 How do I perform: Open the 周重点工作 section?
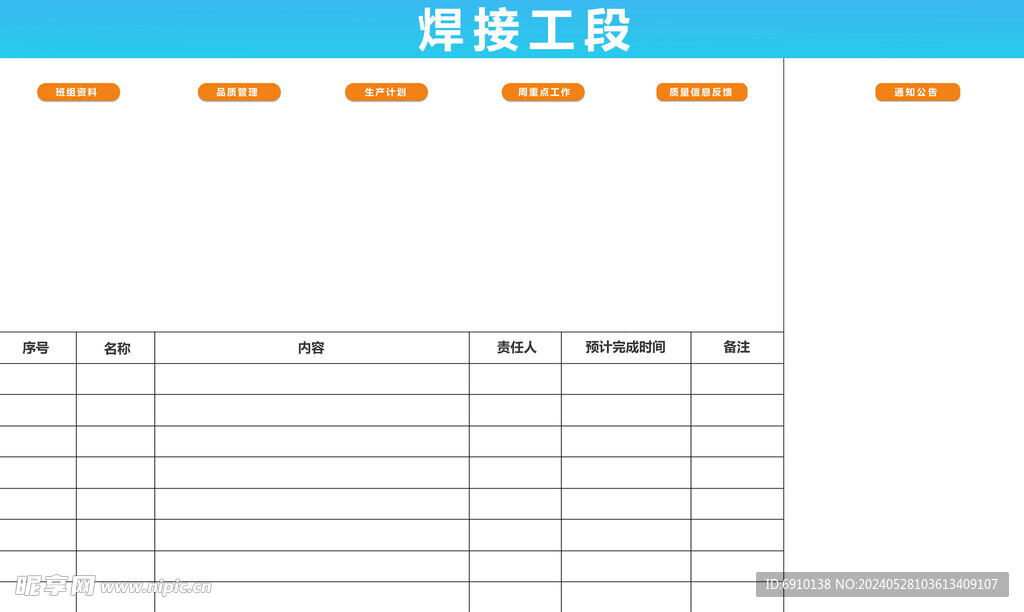[x=543, y=92]
